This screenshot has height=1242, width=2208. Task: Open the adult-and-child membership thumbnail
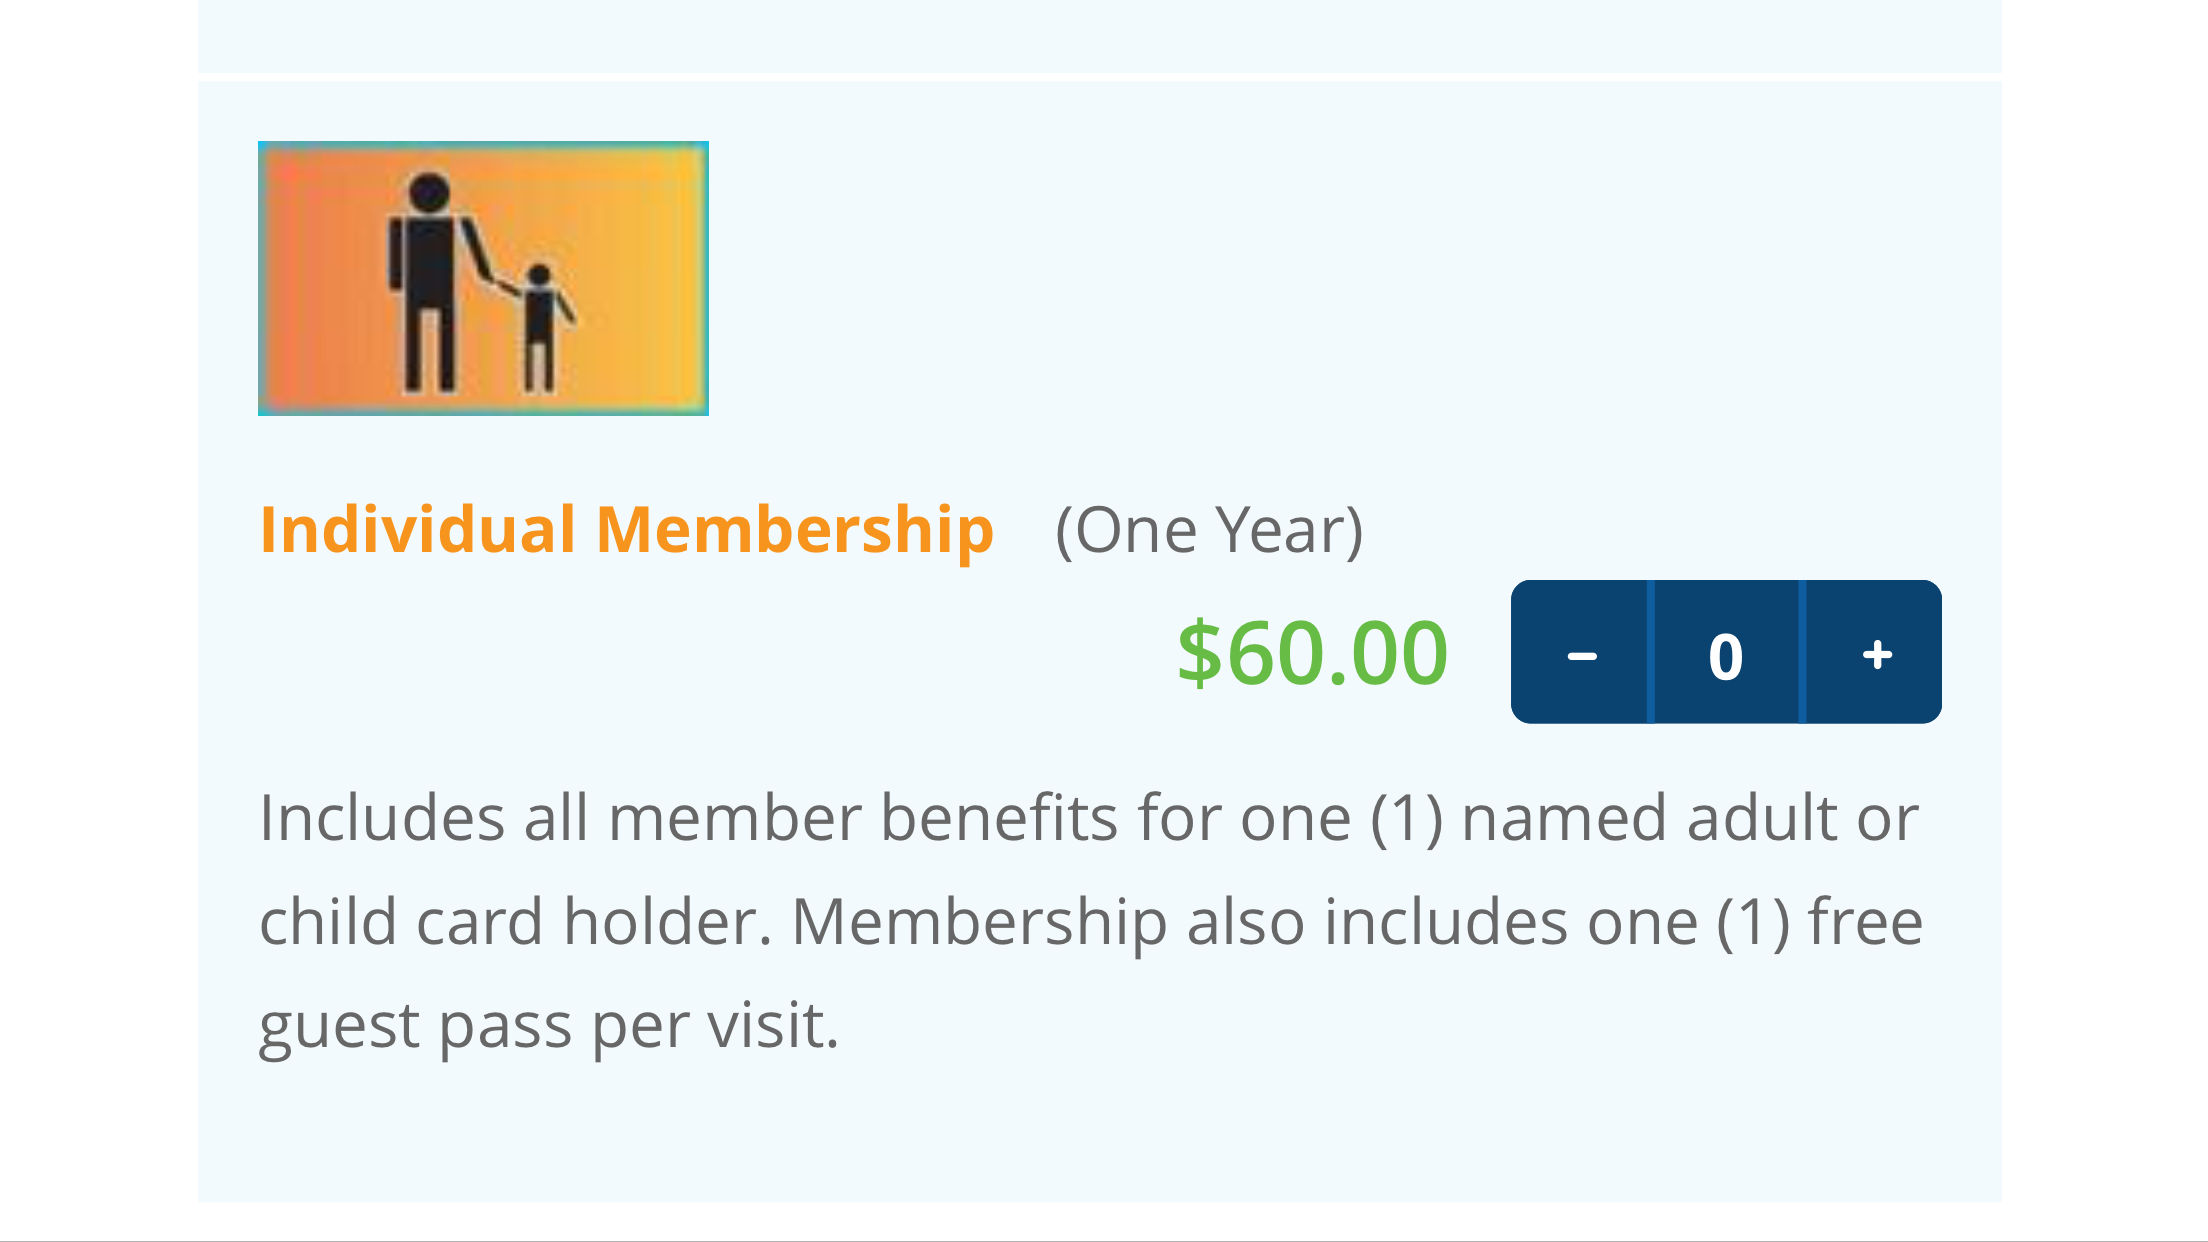click(x=483, y=278)
